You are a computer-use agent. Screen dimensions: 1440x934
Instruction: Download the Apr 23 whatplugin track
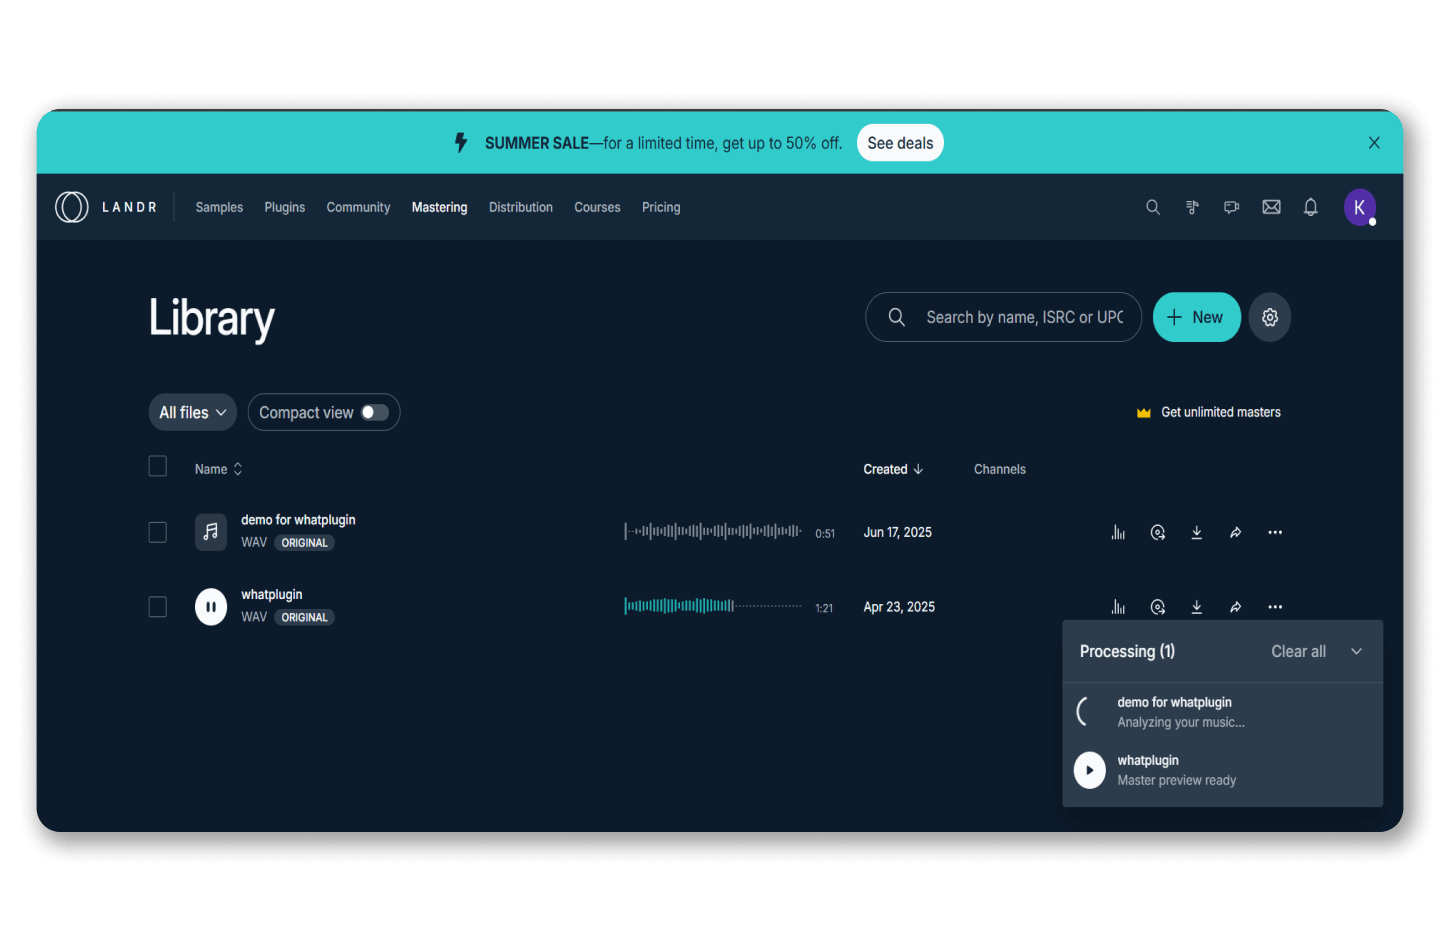pos(1197,607)
